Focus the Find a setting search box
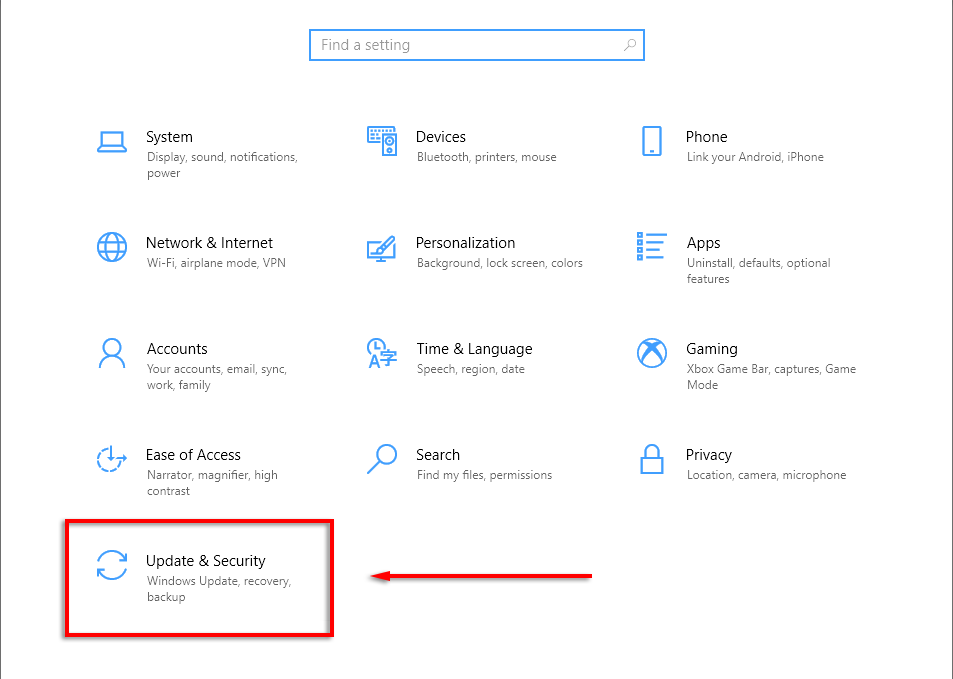 (476, 45)
